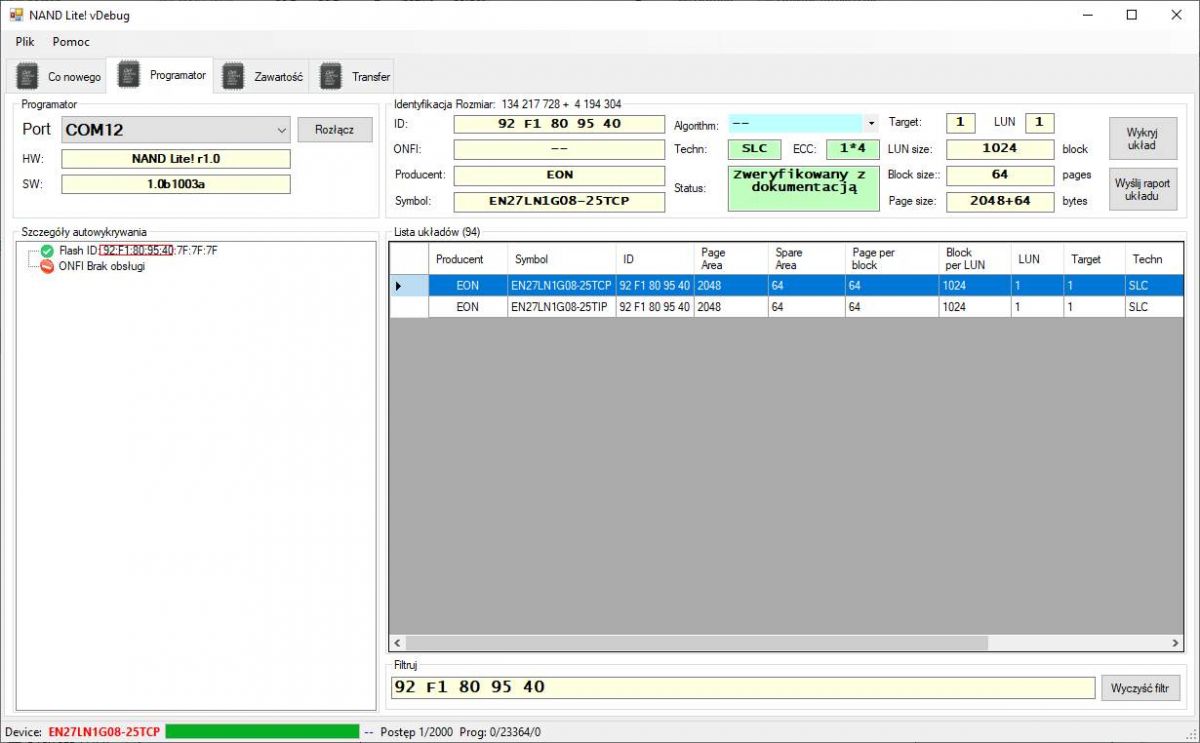Click the Rozłącz button
The width and height of the screenshot is (1200, 743).
(335, 130)
